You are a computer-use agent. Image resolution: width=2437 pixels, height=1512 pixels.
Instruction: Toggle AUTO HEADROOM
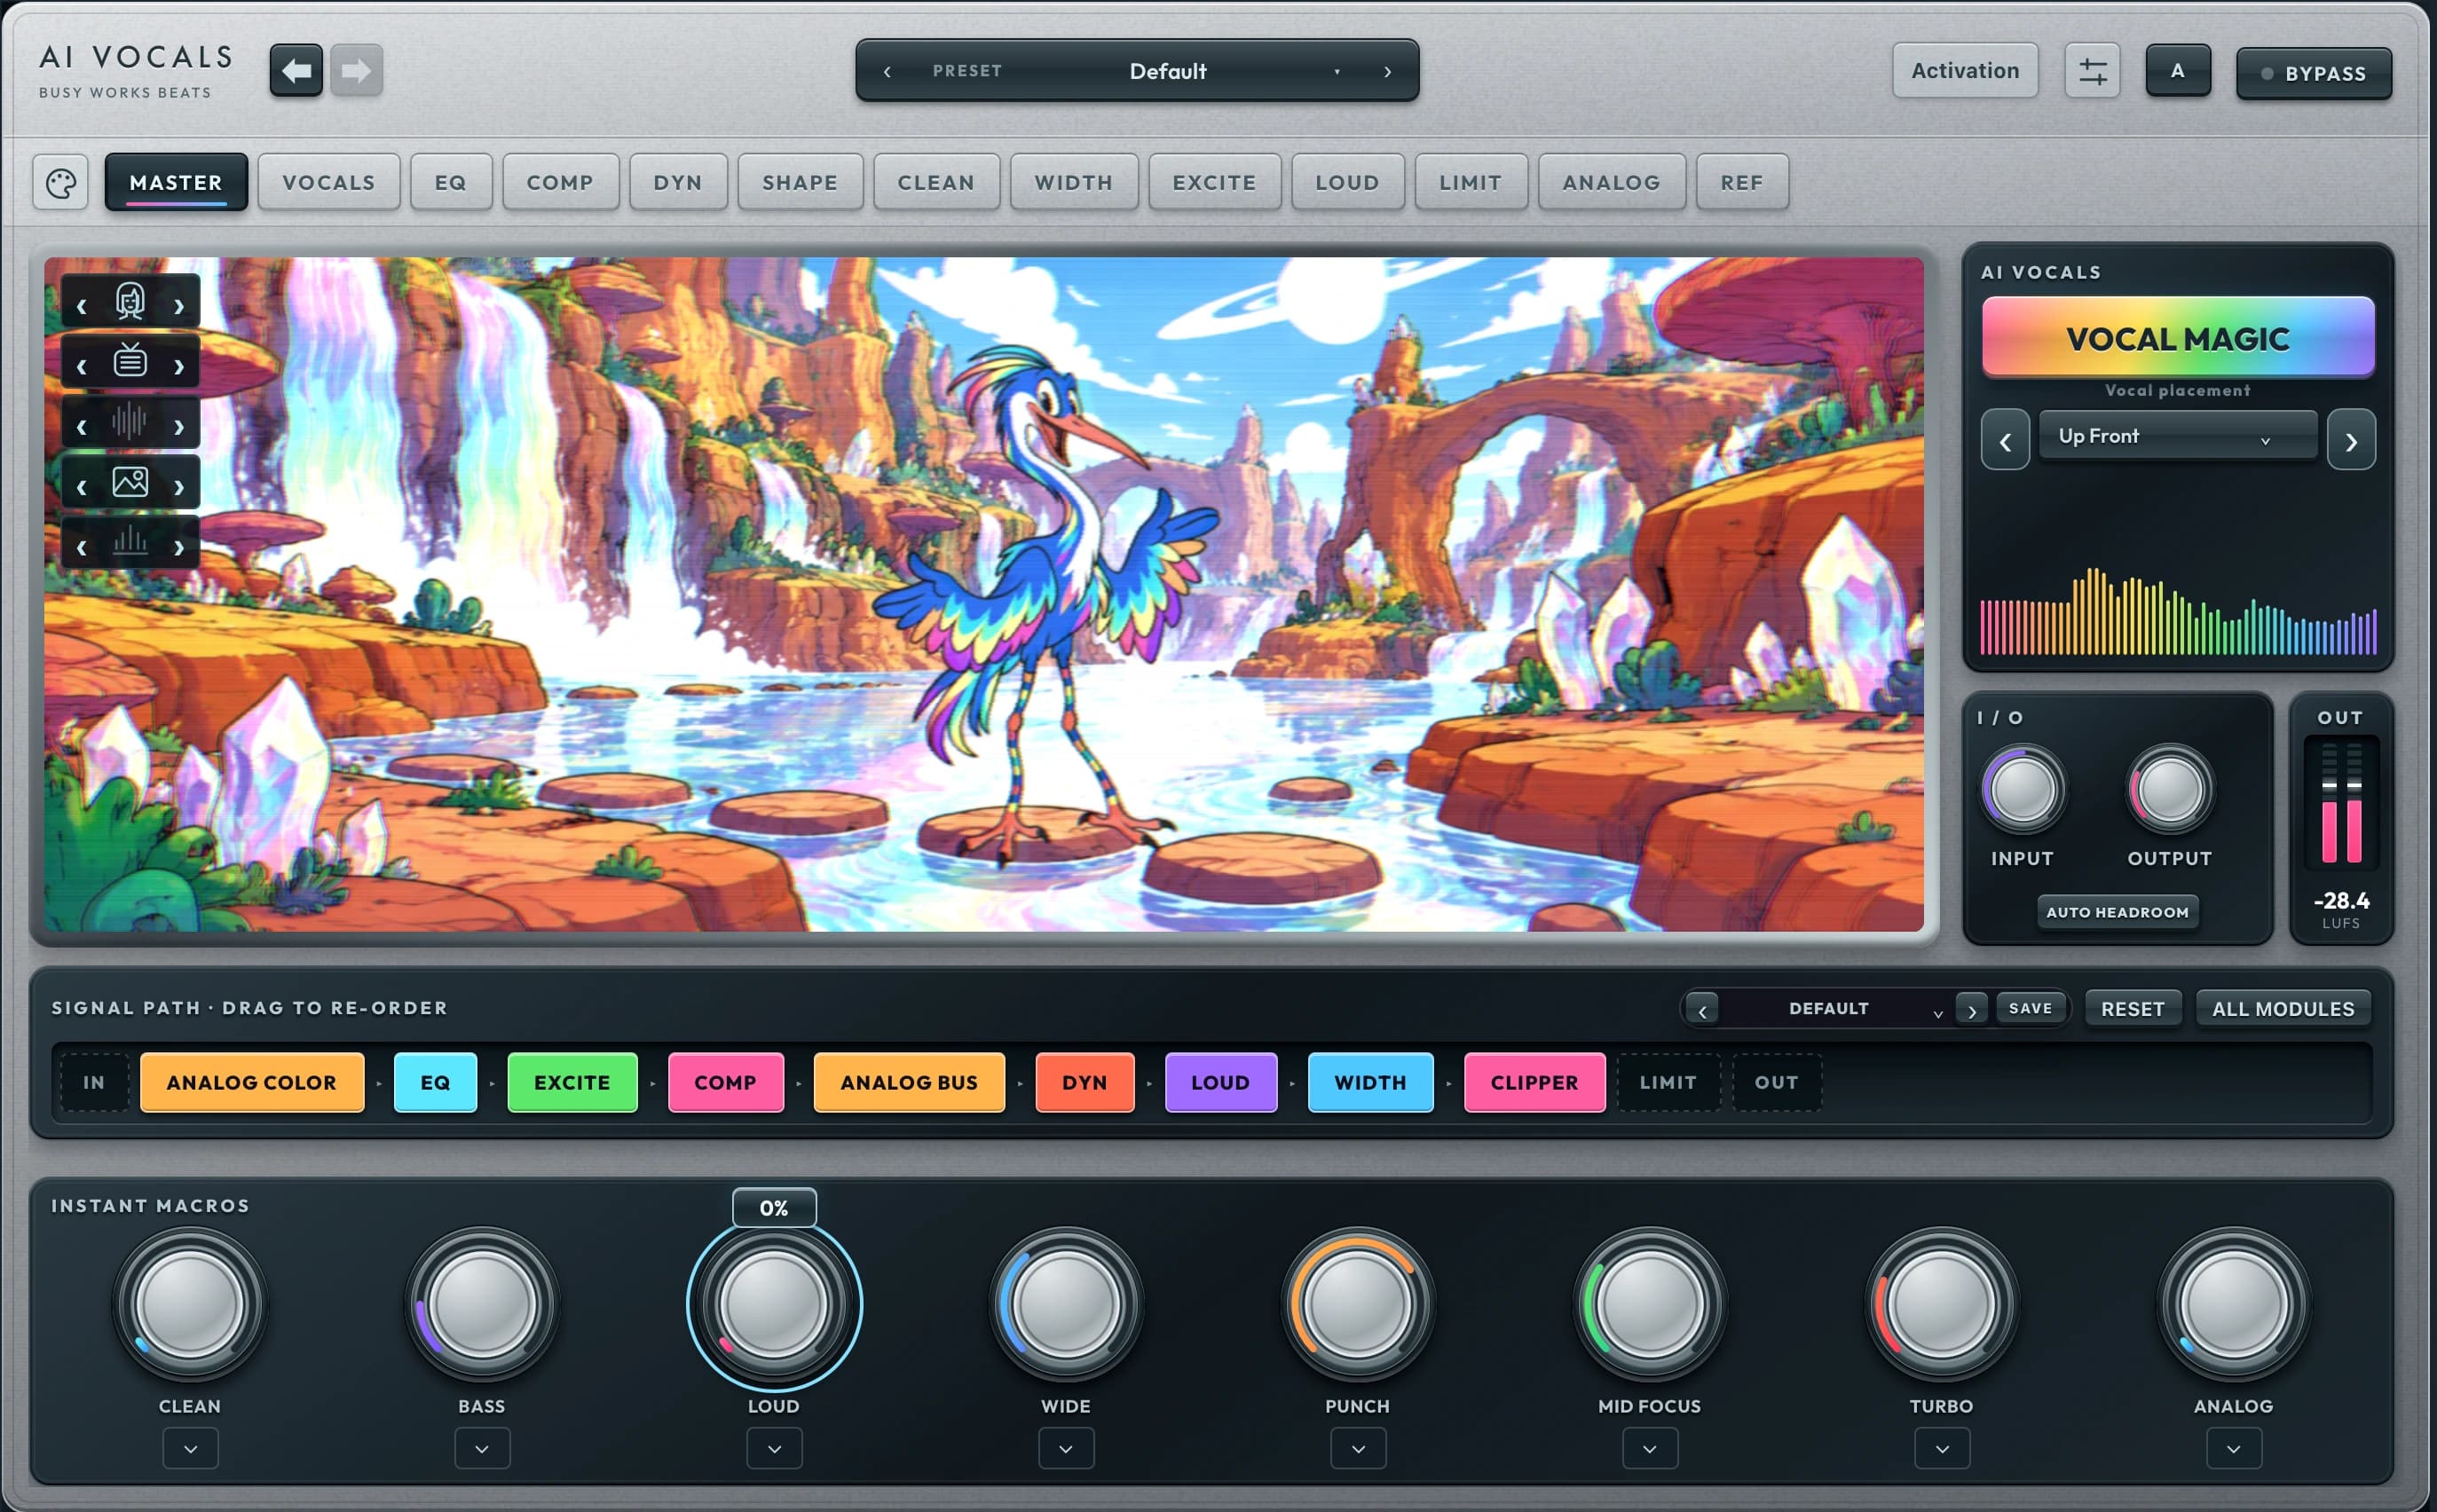(x=2118, y=912)
